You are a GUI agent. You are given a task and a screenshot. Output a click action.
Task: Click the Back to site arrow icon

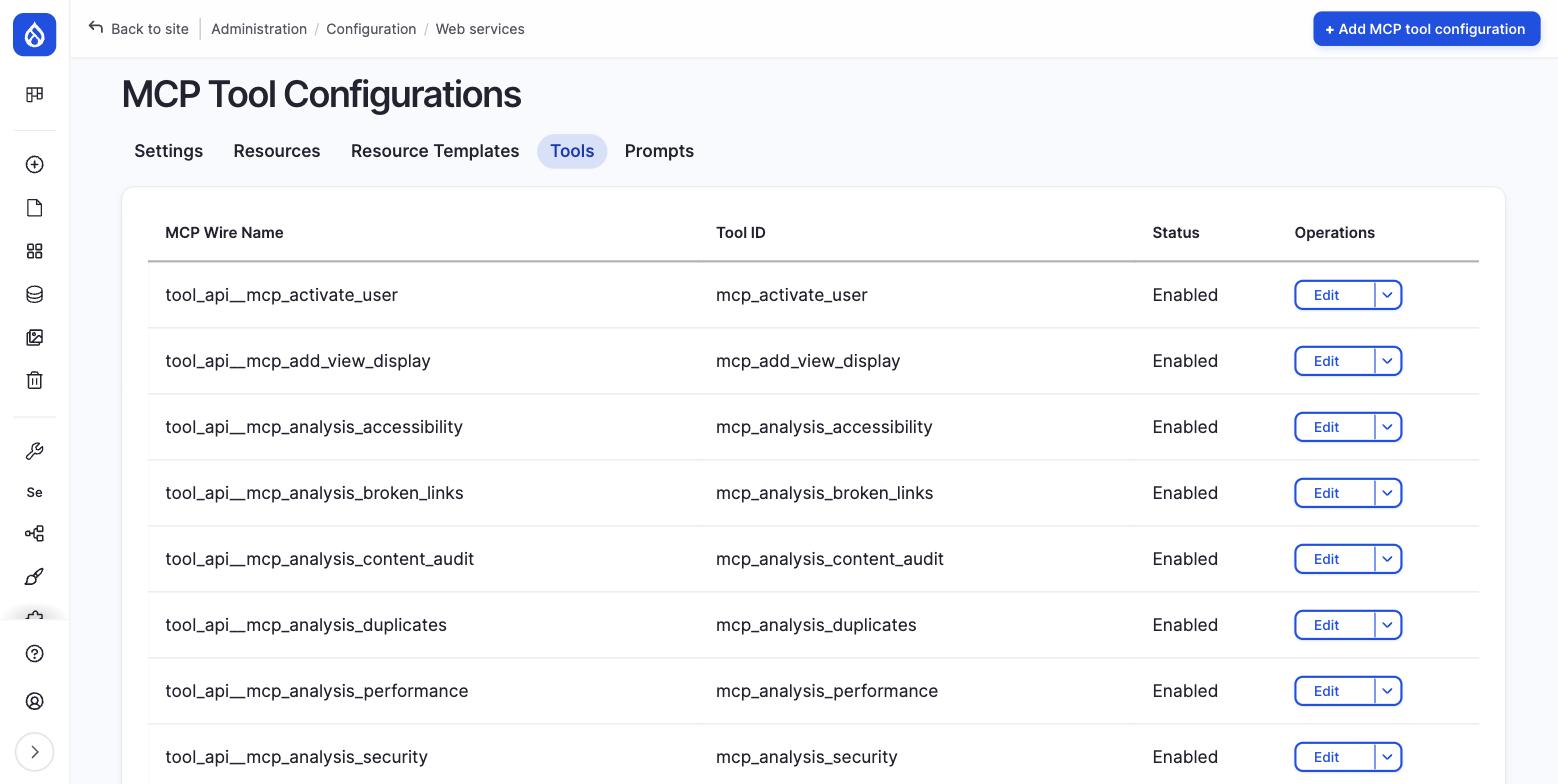pos(96,28)
